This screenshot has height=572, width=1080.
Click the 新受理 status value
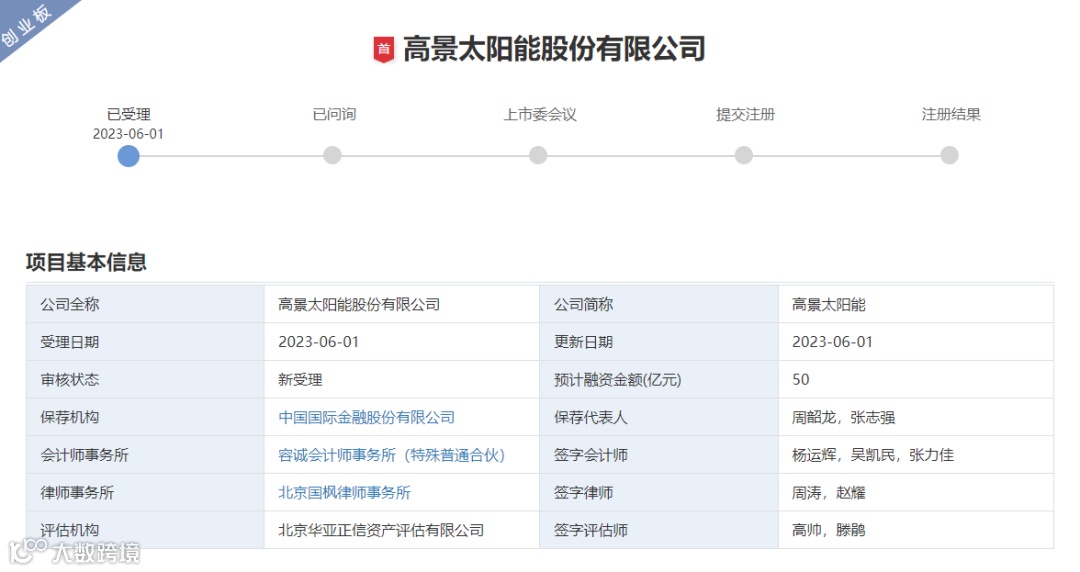point(300,380)
